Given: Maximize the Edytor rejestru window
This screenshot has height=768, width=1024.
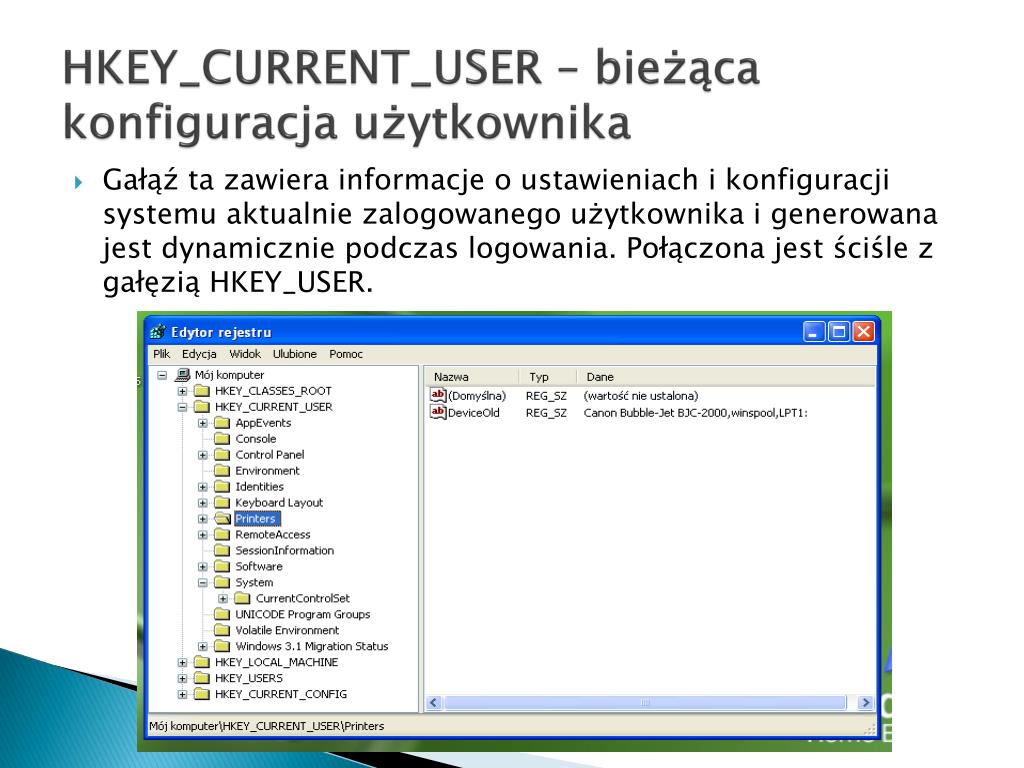Looking at the screenshot, I should 839,332.
